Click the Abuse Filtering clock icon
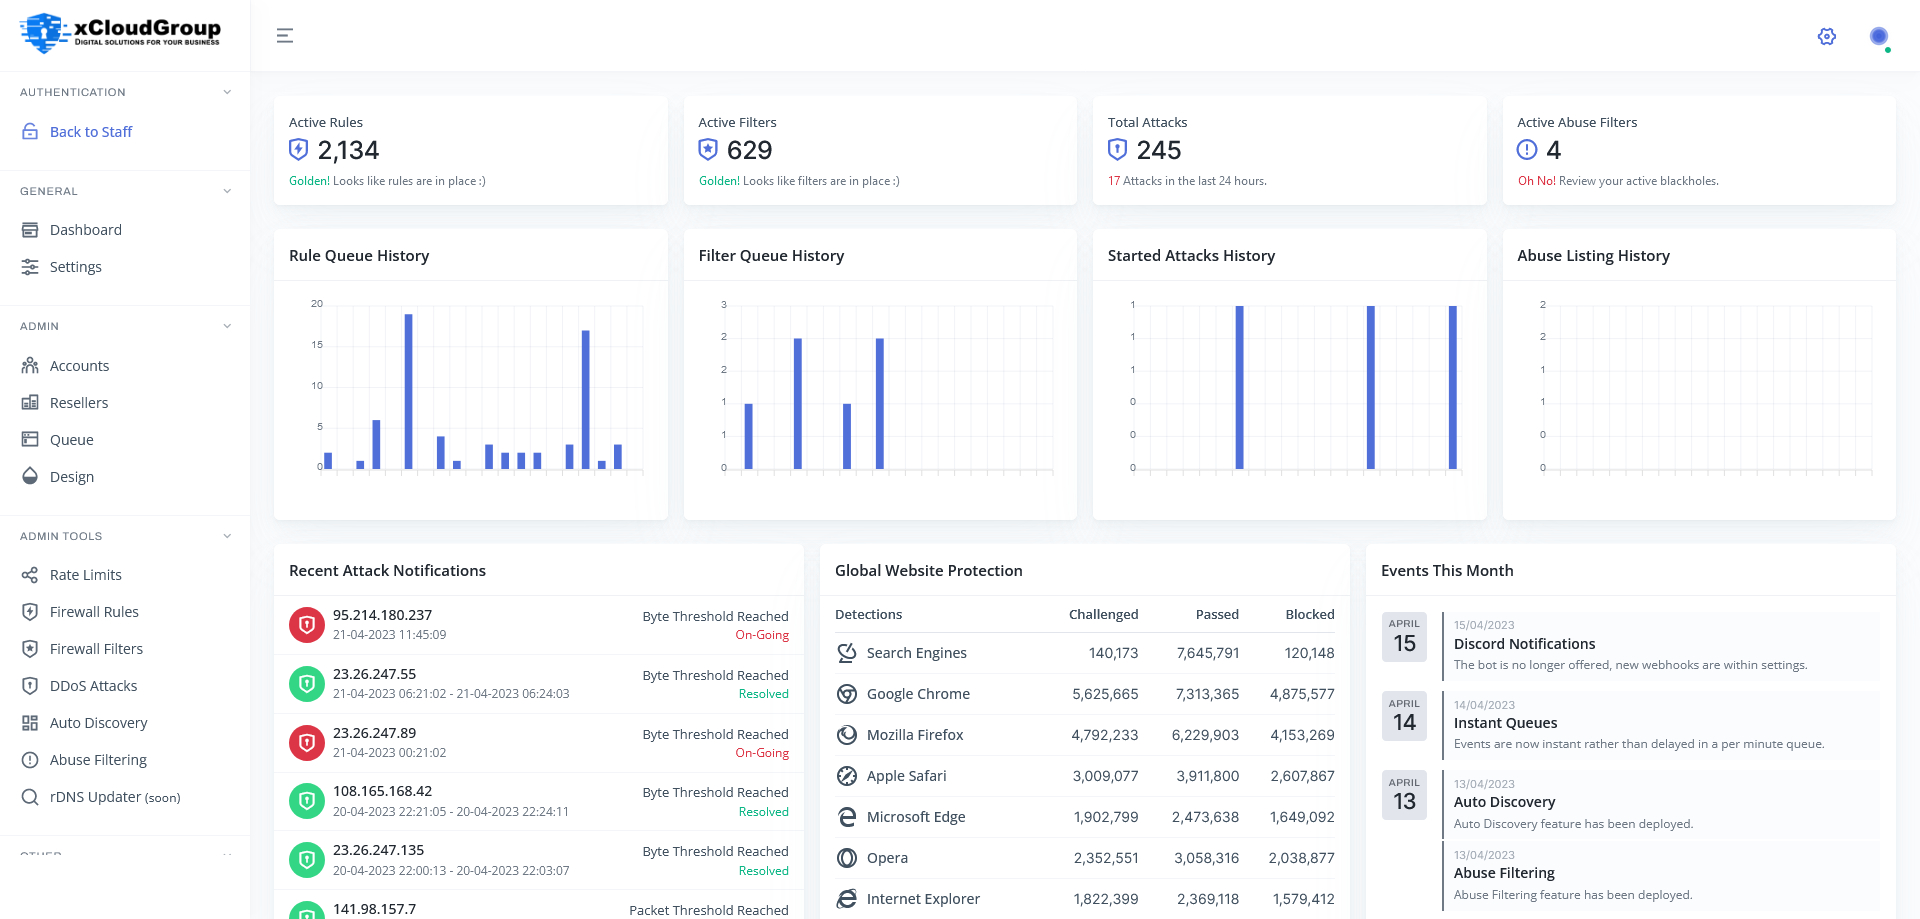Viewport: 1920px width, 919px height. point(30,759)
